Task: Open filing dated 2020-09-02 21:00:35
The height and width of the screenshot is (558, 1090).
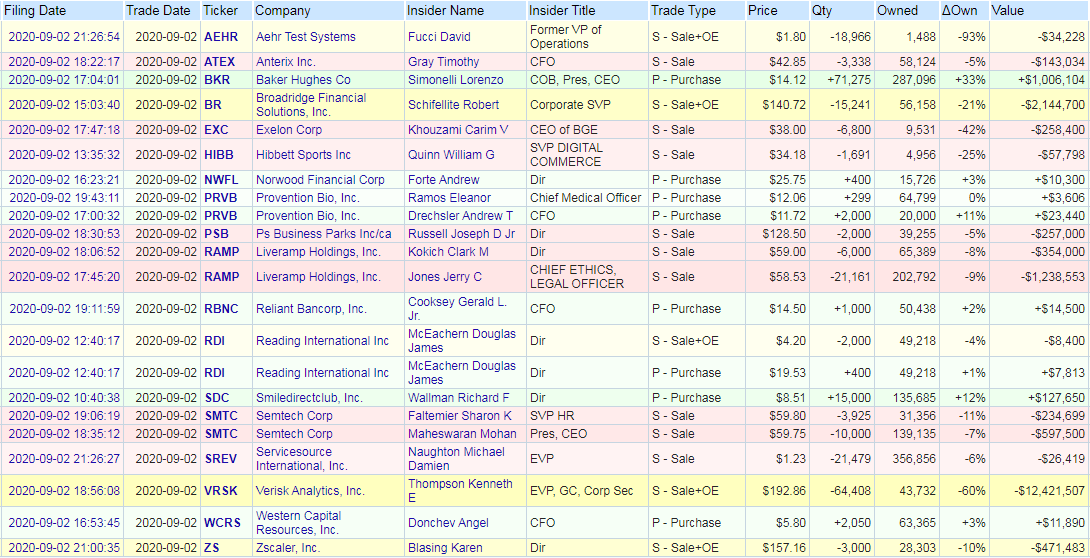Action: tap(64, 548)
